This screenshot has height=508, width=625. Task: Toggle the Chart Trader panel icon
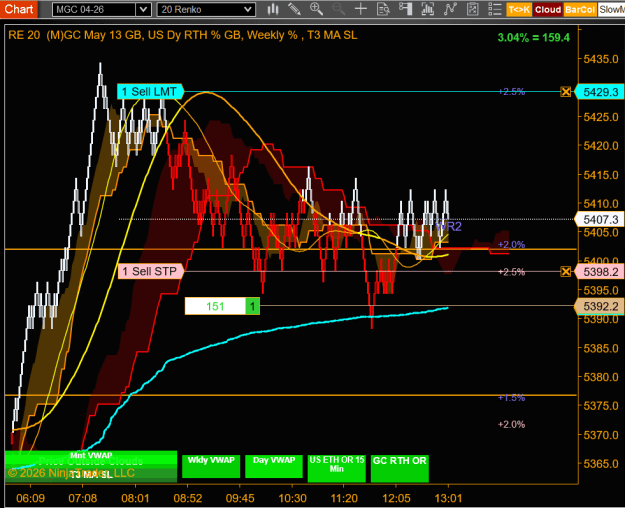point(405,9)
